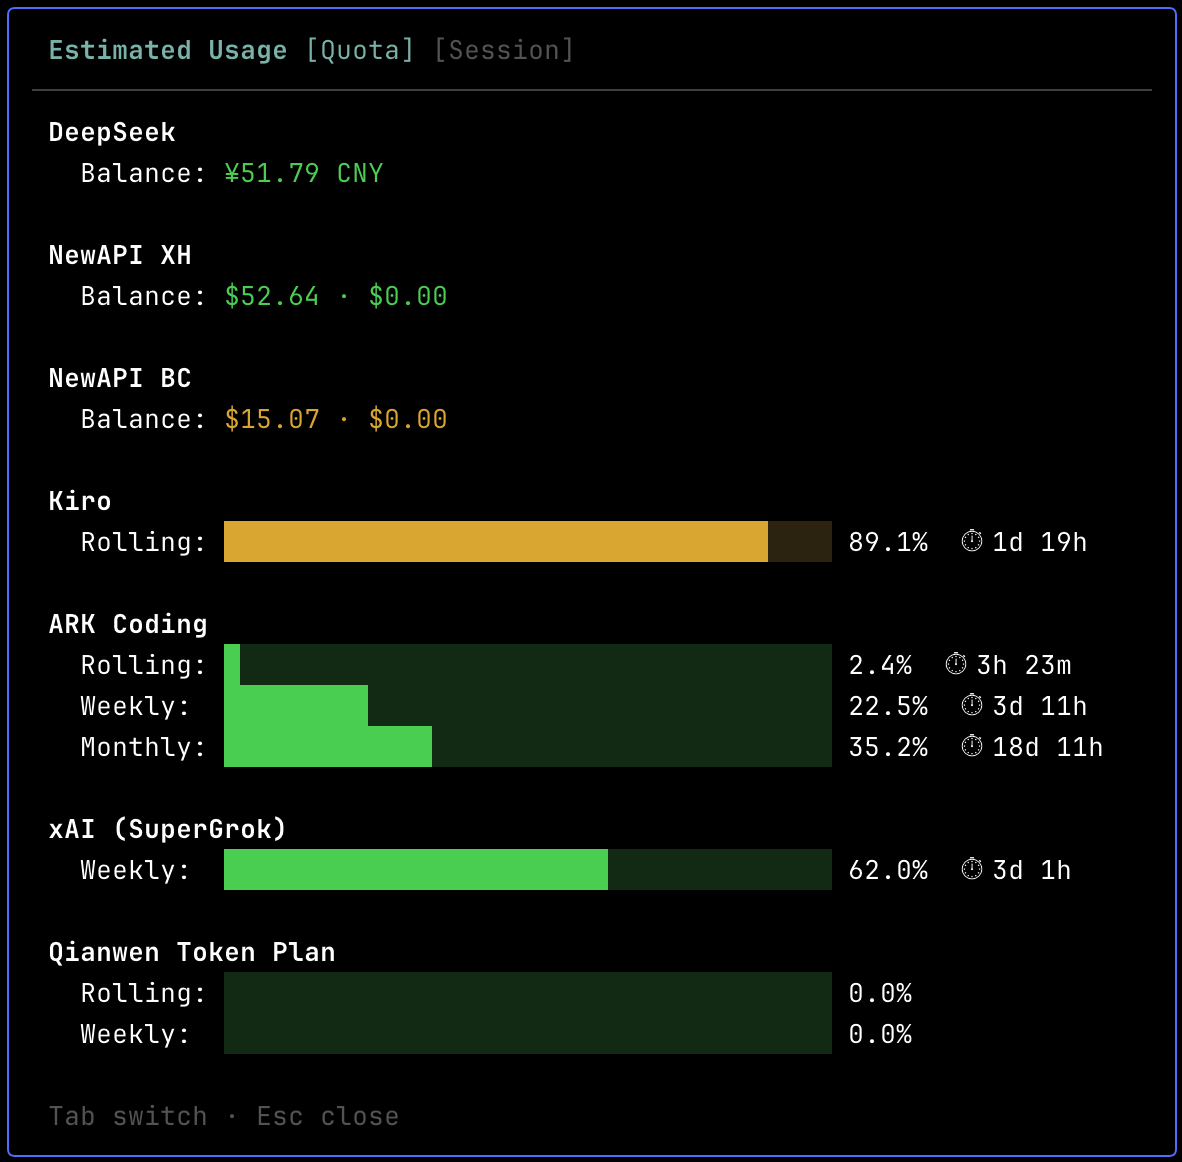Click the 22.5% weekly usage value
Image resolution: width=1182 pixels, height=1162 pixels.
coord(888,706)
